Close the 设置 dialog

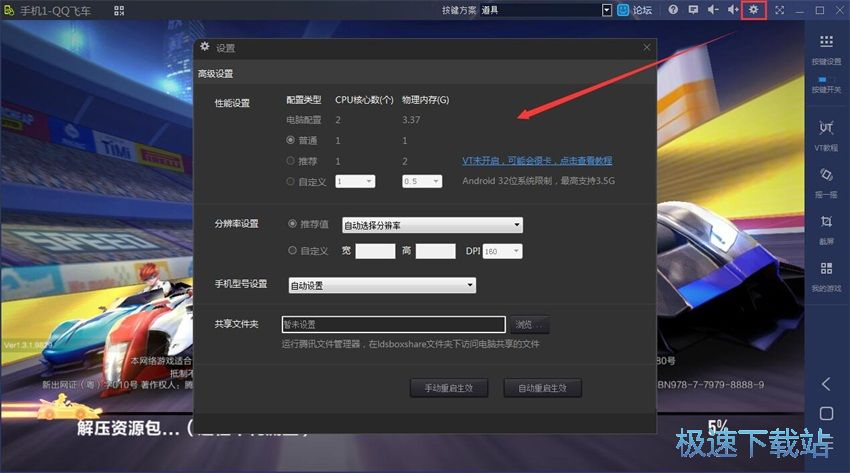647,47
